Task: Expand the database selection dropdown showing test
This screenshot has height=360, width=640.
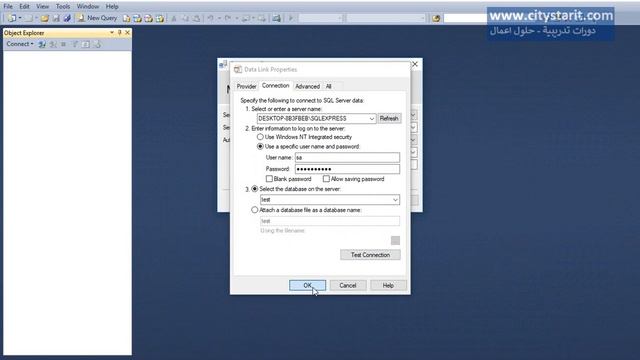Action: [395, 200]
